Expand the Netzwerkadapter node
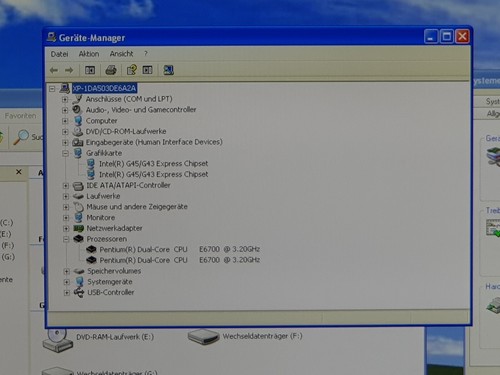The height and width of the screenshot is (375, 500). coord(66,228)
